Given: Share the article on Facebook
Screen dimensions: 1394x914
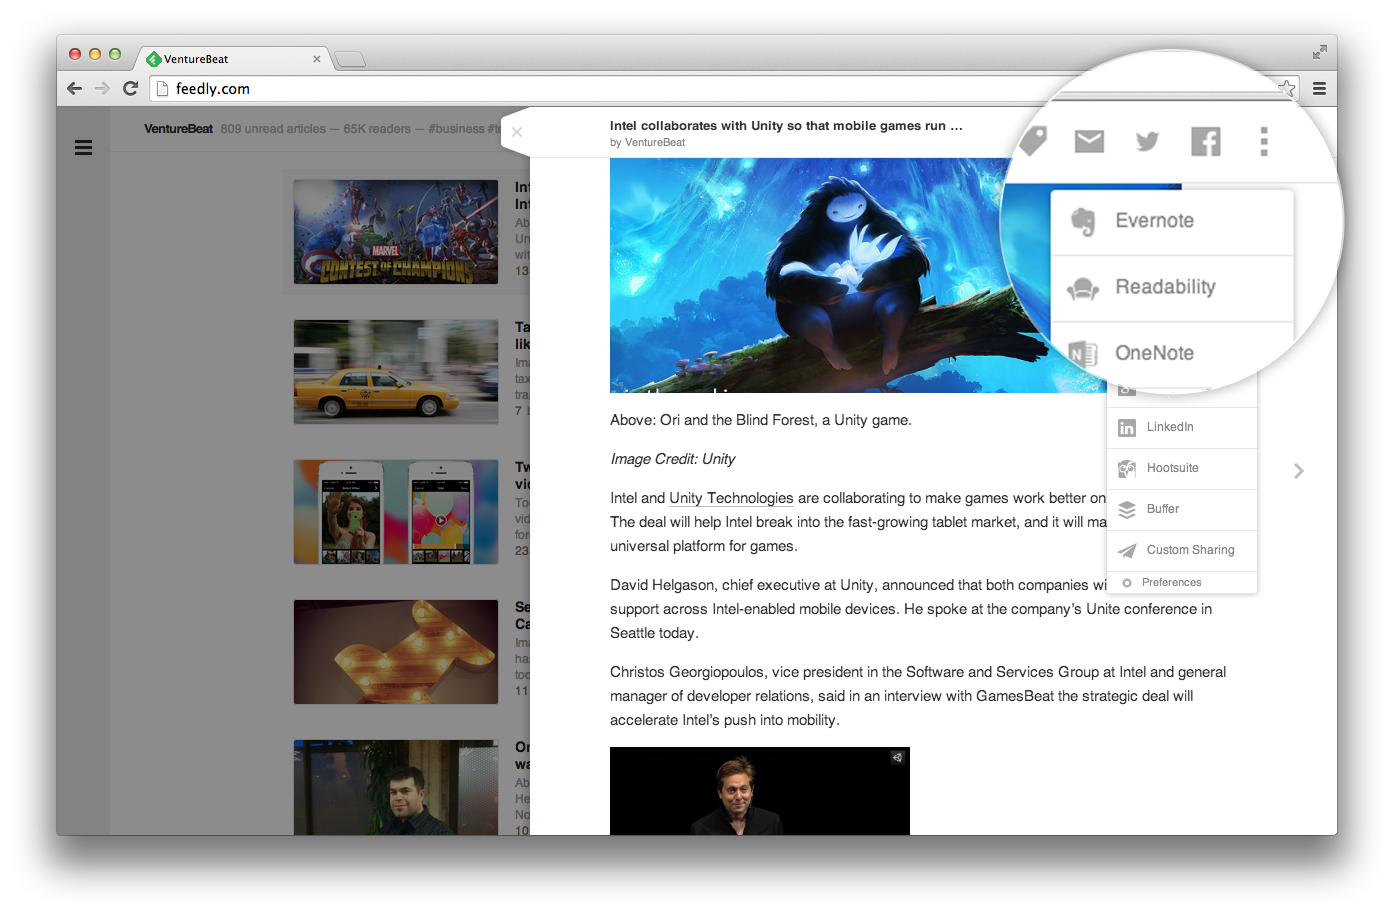Looking at the screenshot, I should point(1205,141).
